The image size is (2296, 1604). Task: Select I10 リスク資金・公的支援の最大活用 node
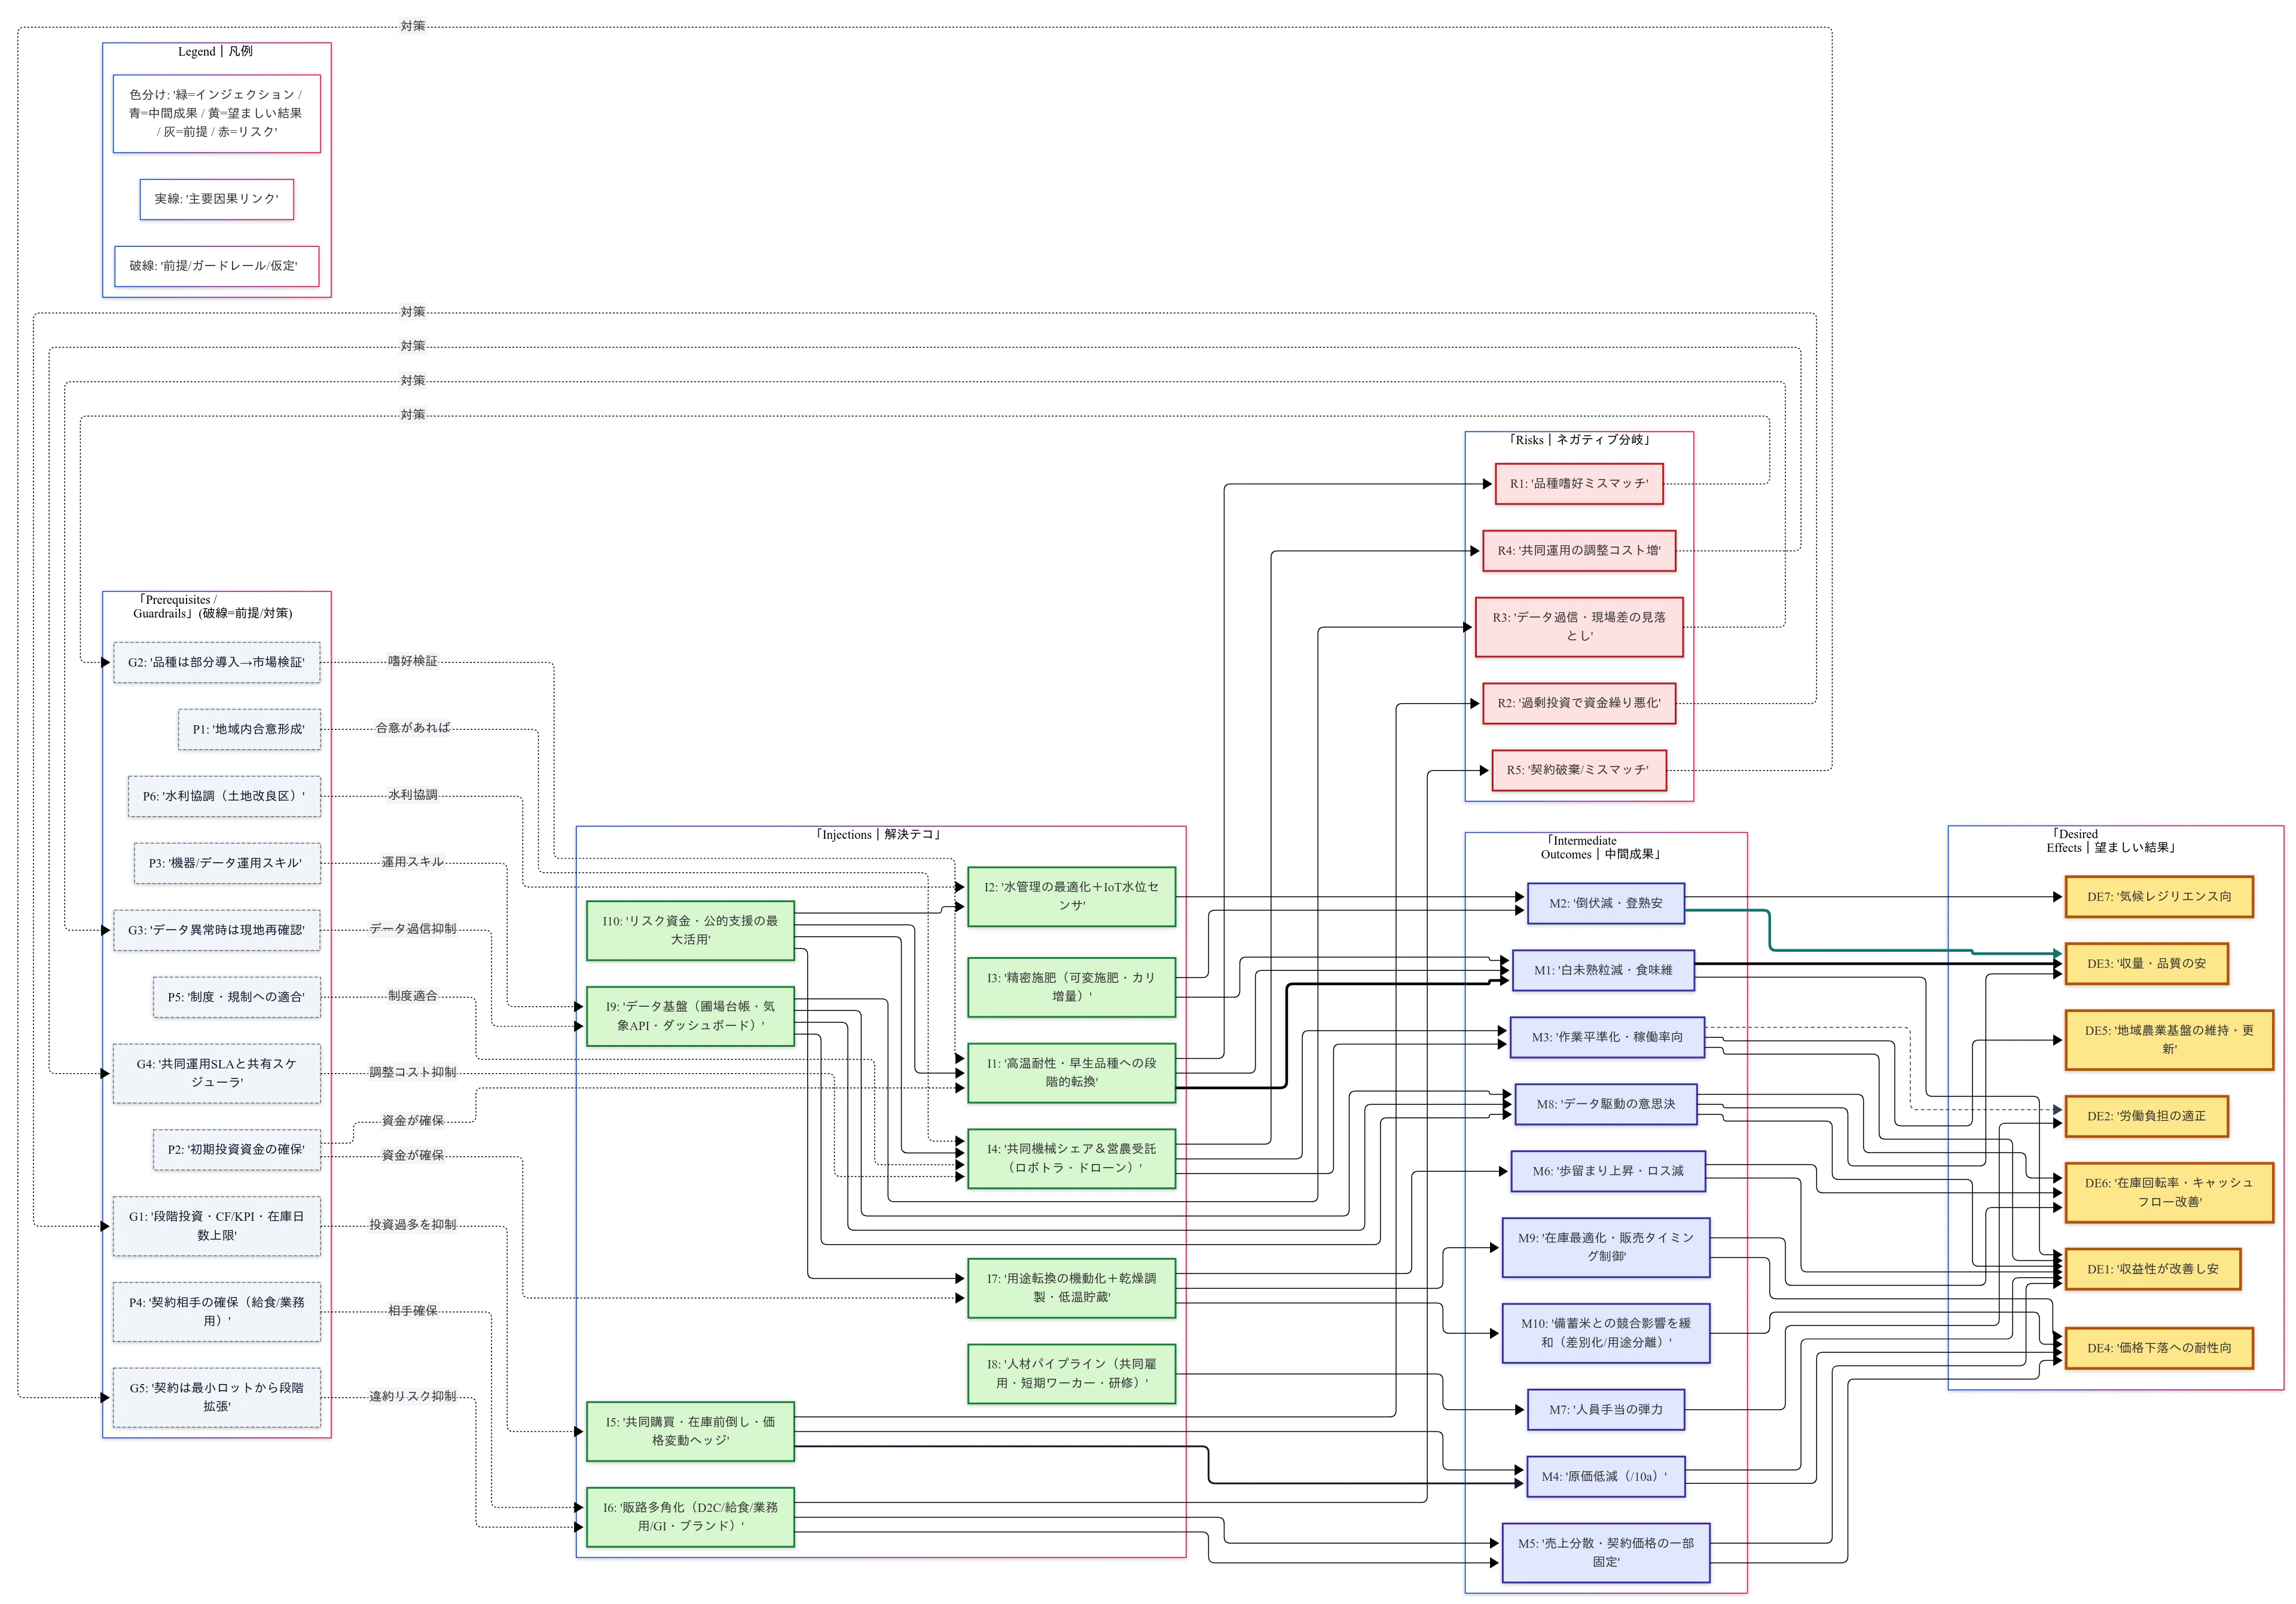(690, 931)
